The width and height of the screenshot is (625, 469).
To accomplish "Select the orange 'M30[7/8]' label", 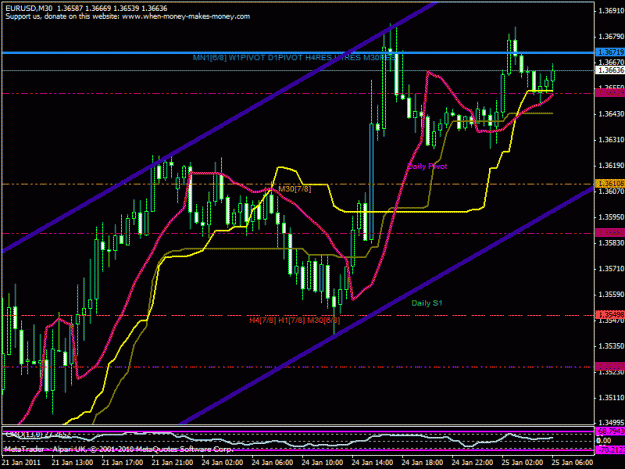I will pos(295,189).
